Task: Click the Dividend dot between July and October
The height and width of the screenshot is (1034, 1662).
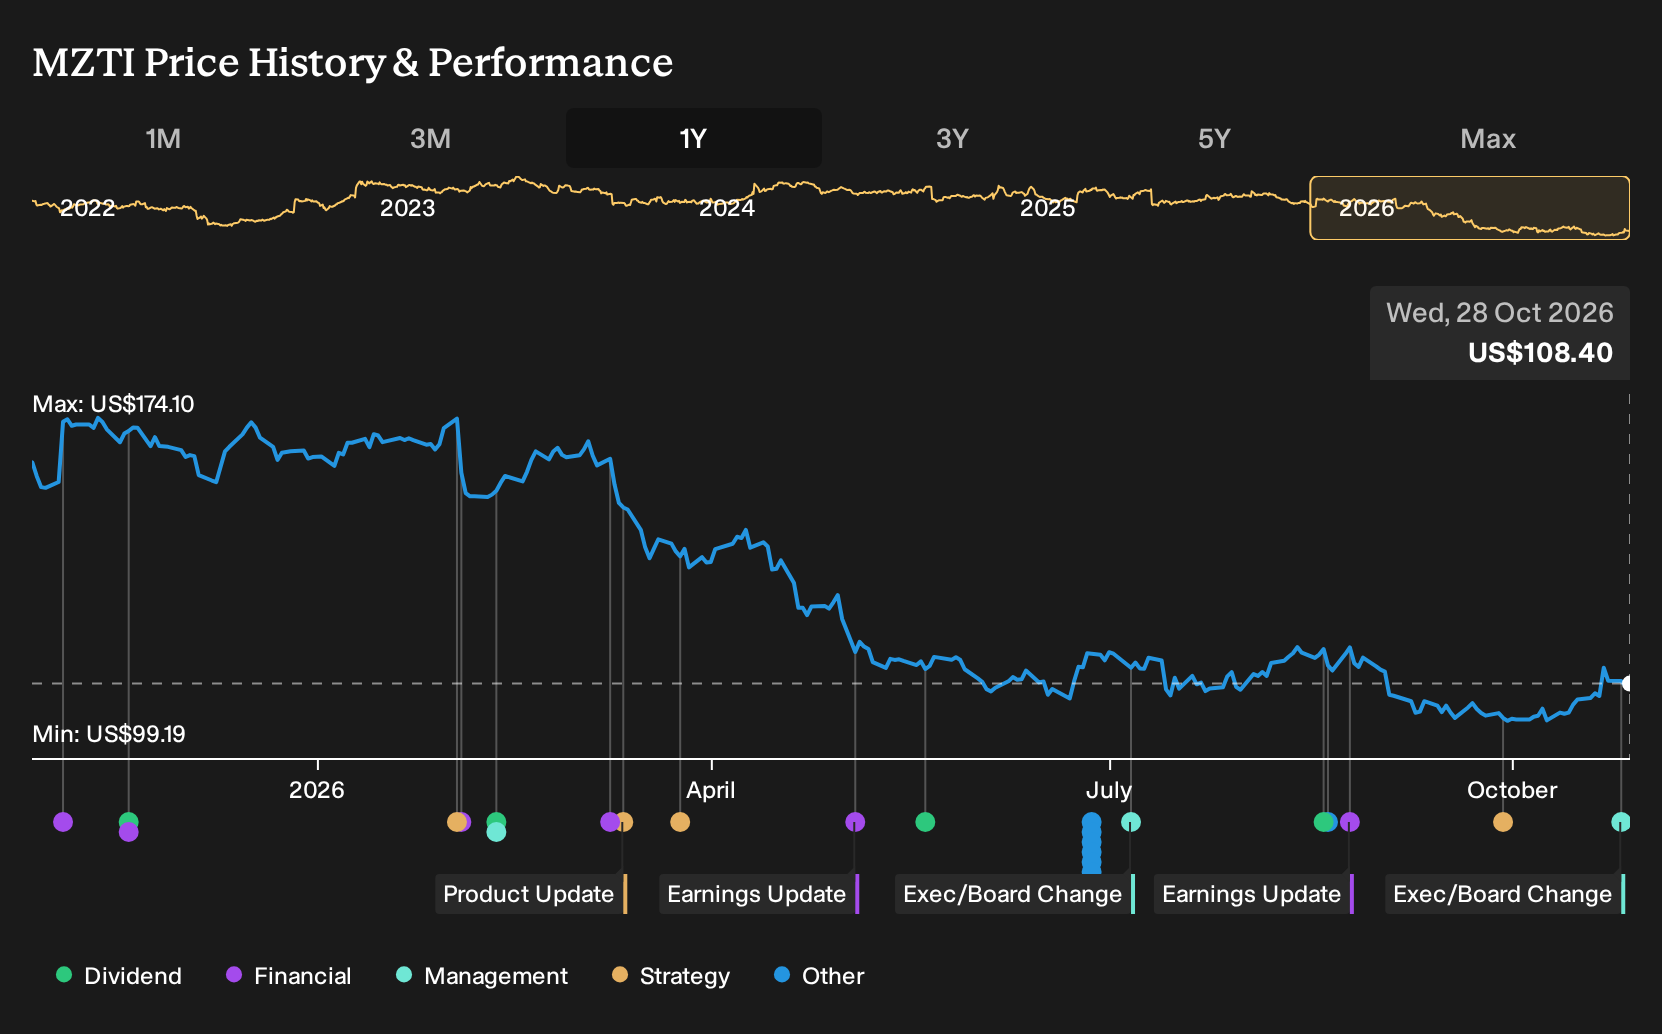Action: tap(1324, 822)
